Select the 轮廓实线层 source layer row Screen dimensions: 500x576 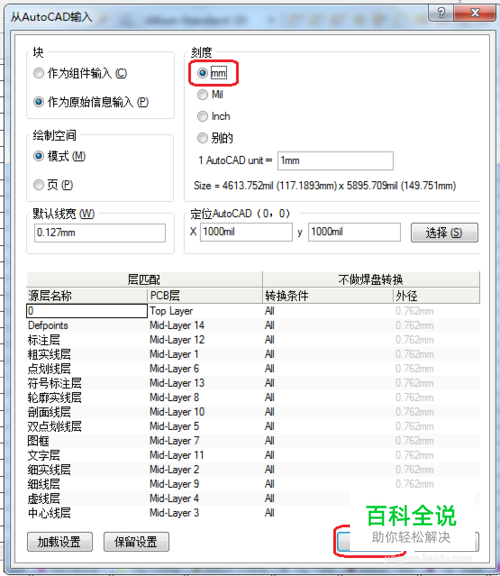click(87, 397)
